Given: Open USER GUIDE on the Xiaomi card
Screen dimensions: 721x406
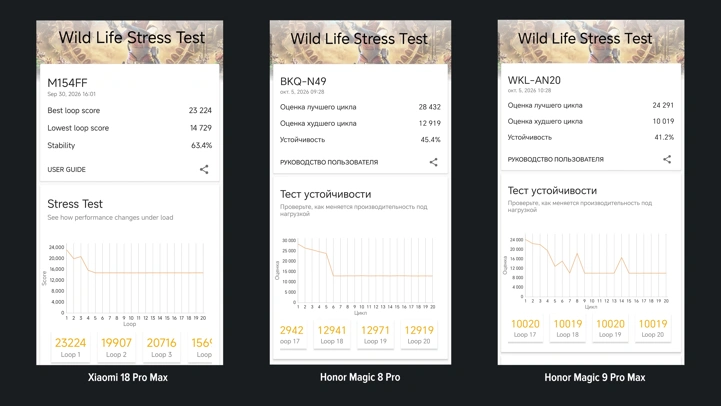Looking at the screenshot, I should 66,169.
